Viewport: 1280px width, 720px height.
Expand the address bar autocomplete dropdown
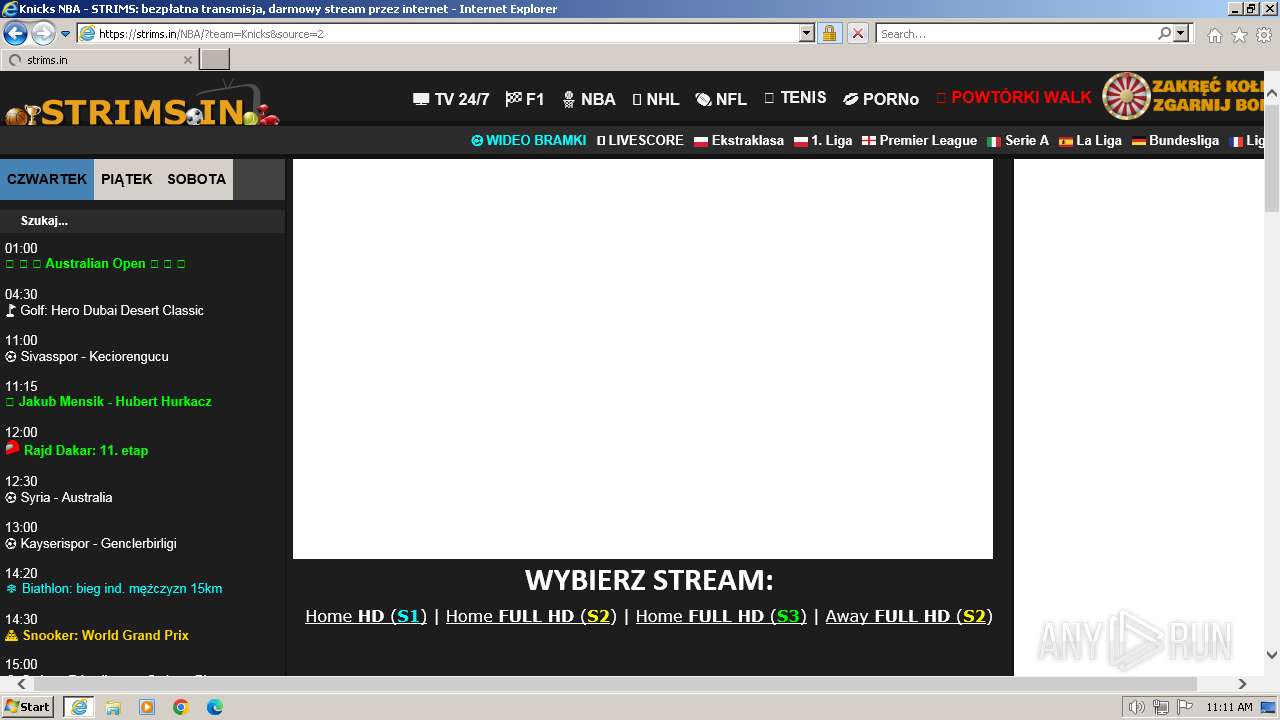click(807, 33)
